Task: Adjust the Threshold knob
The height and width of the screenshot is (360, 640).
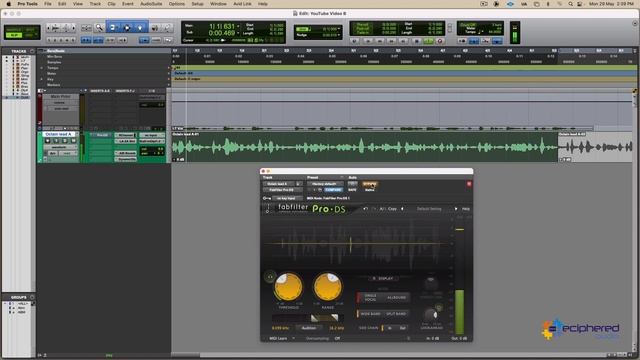Action: (x=289, y=287)
